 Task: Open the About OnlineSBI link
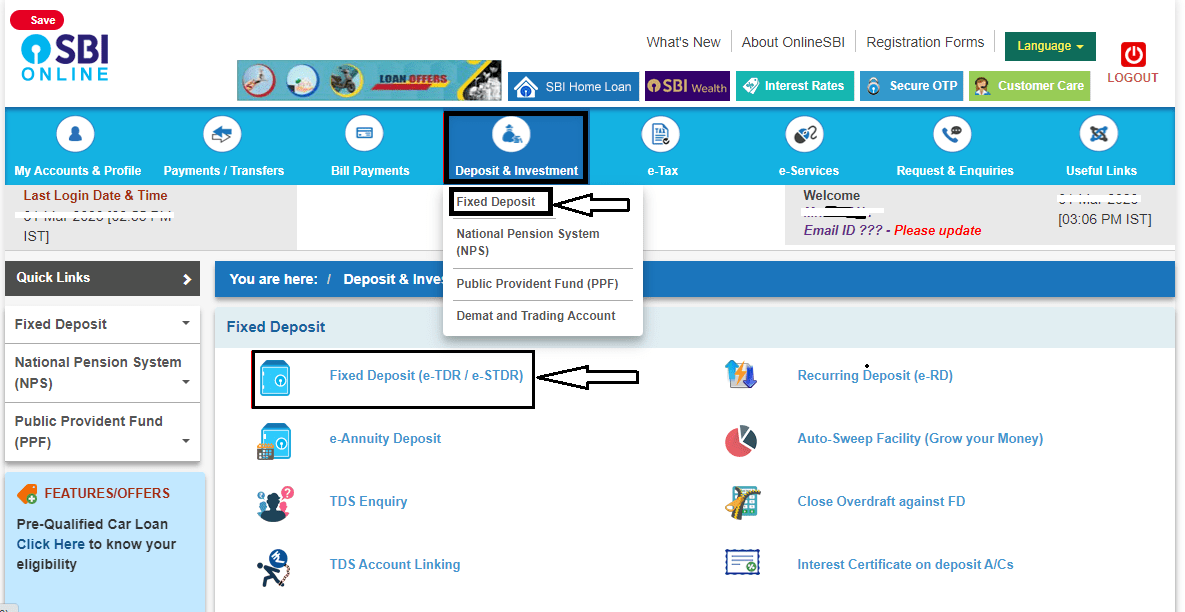coord(794,42)
